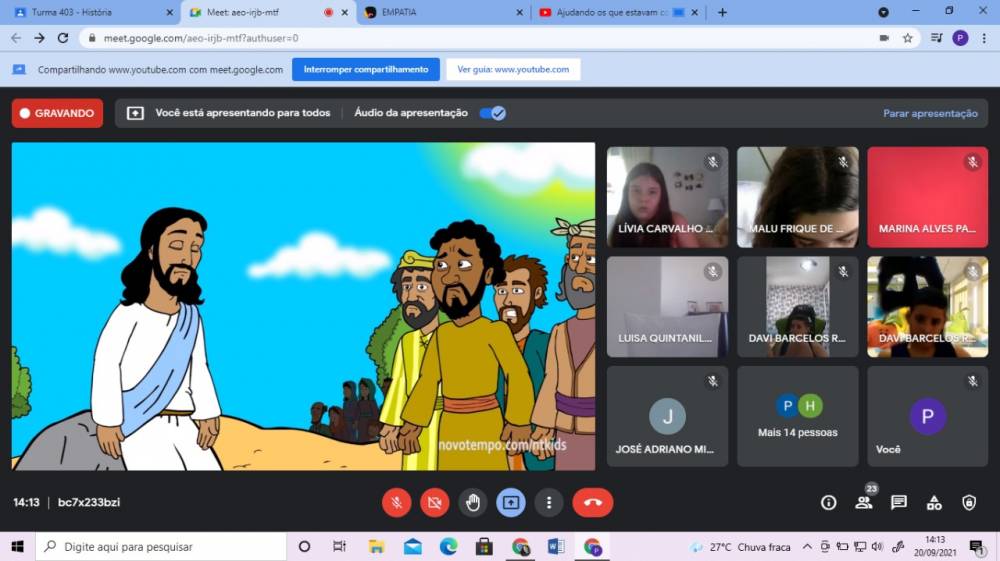Toggle the camera off button

(x=435, y=502)
